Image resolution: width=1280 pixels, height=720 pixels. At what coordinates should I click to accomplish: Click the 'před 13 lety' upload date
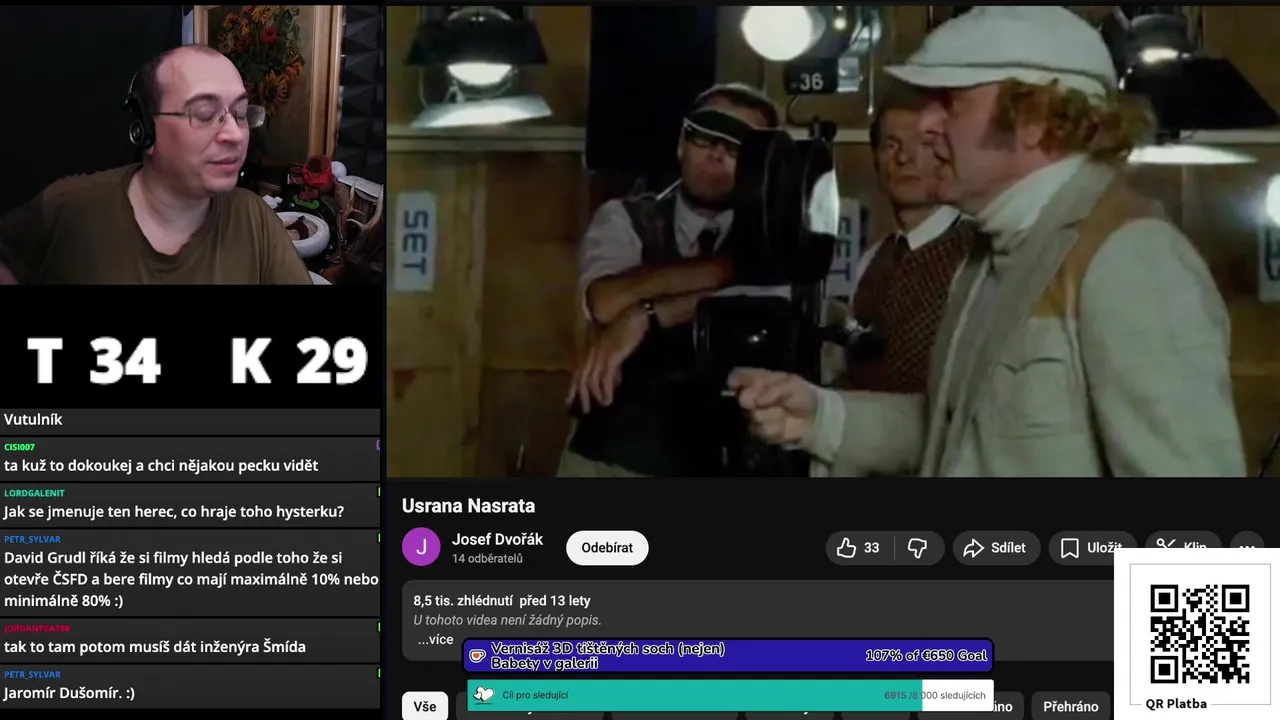(x=555, y=601)
